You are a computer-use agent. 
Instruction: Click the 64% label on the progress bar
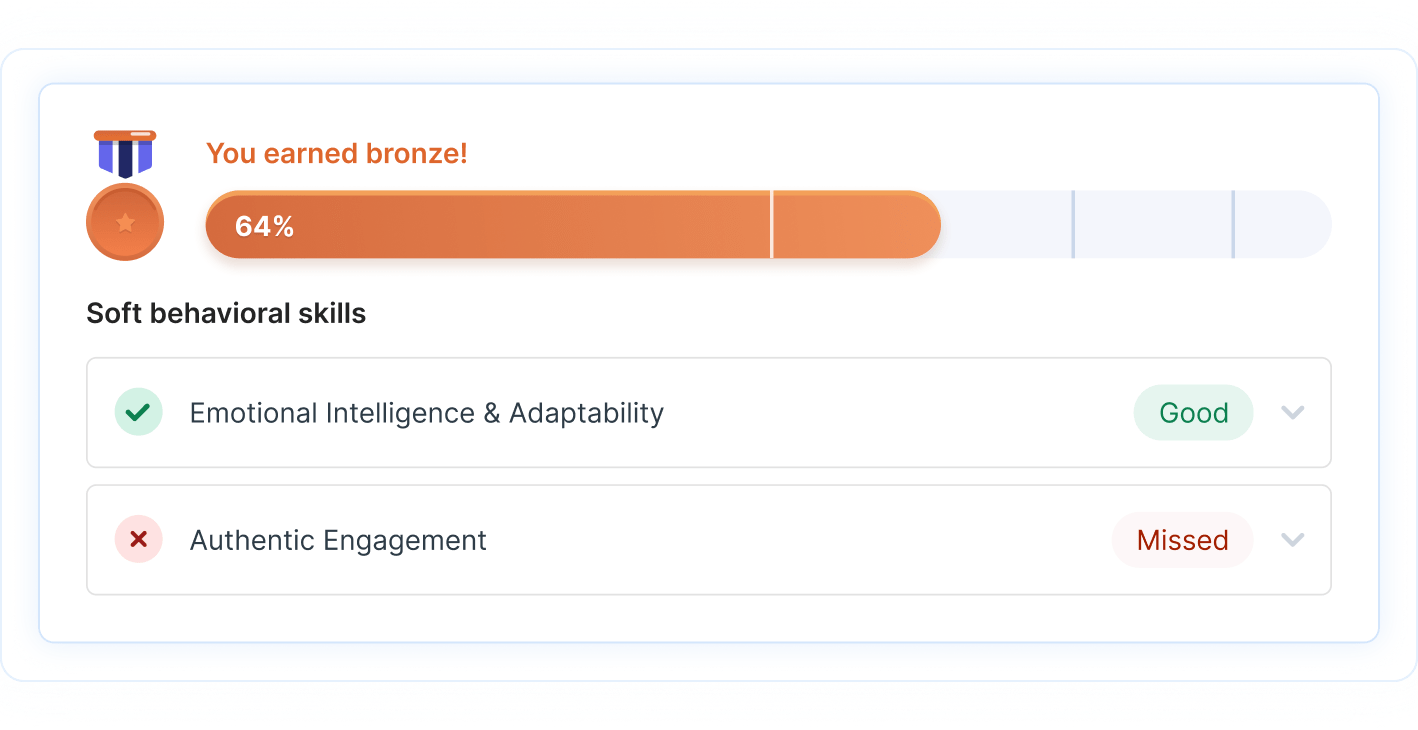click(264, 226)
